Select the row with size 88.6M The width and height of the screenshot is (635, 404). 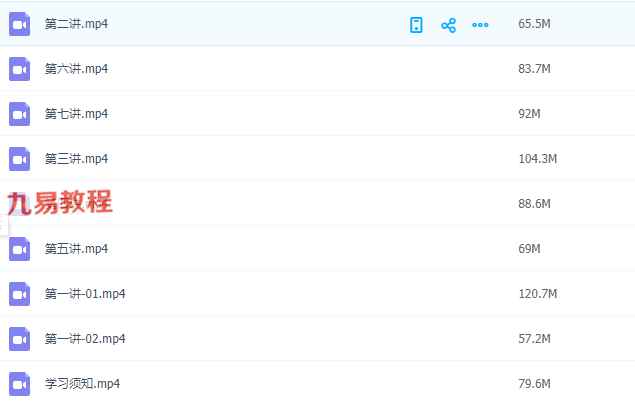click(318, 204)
